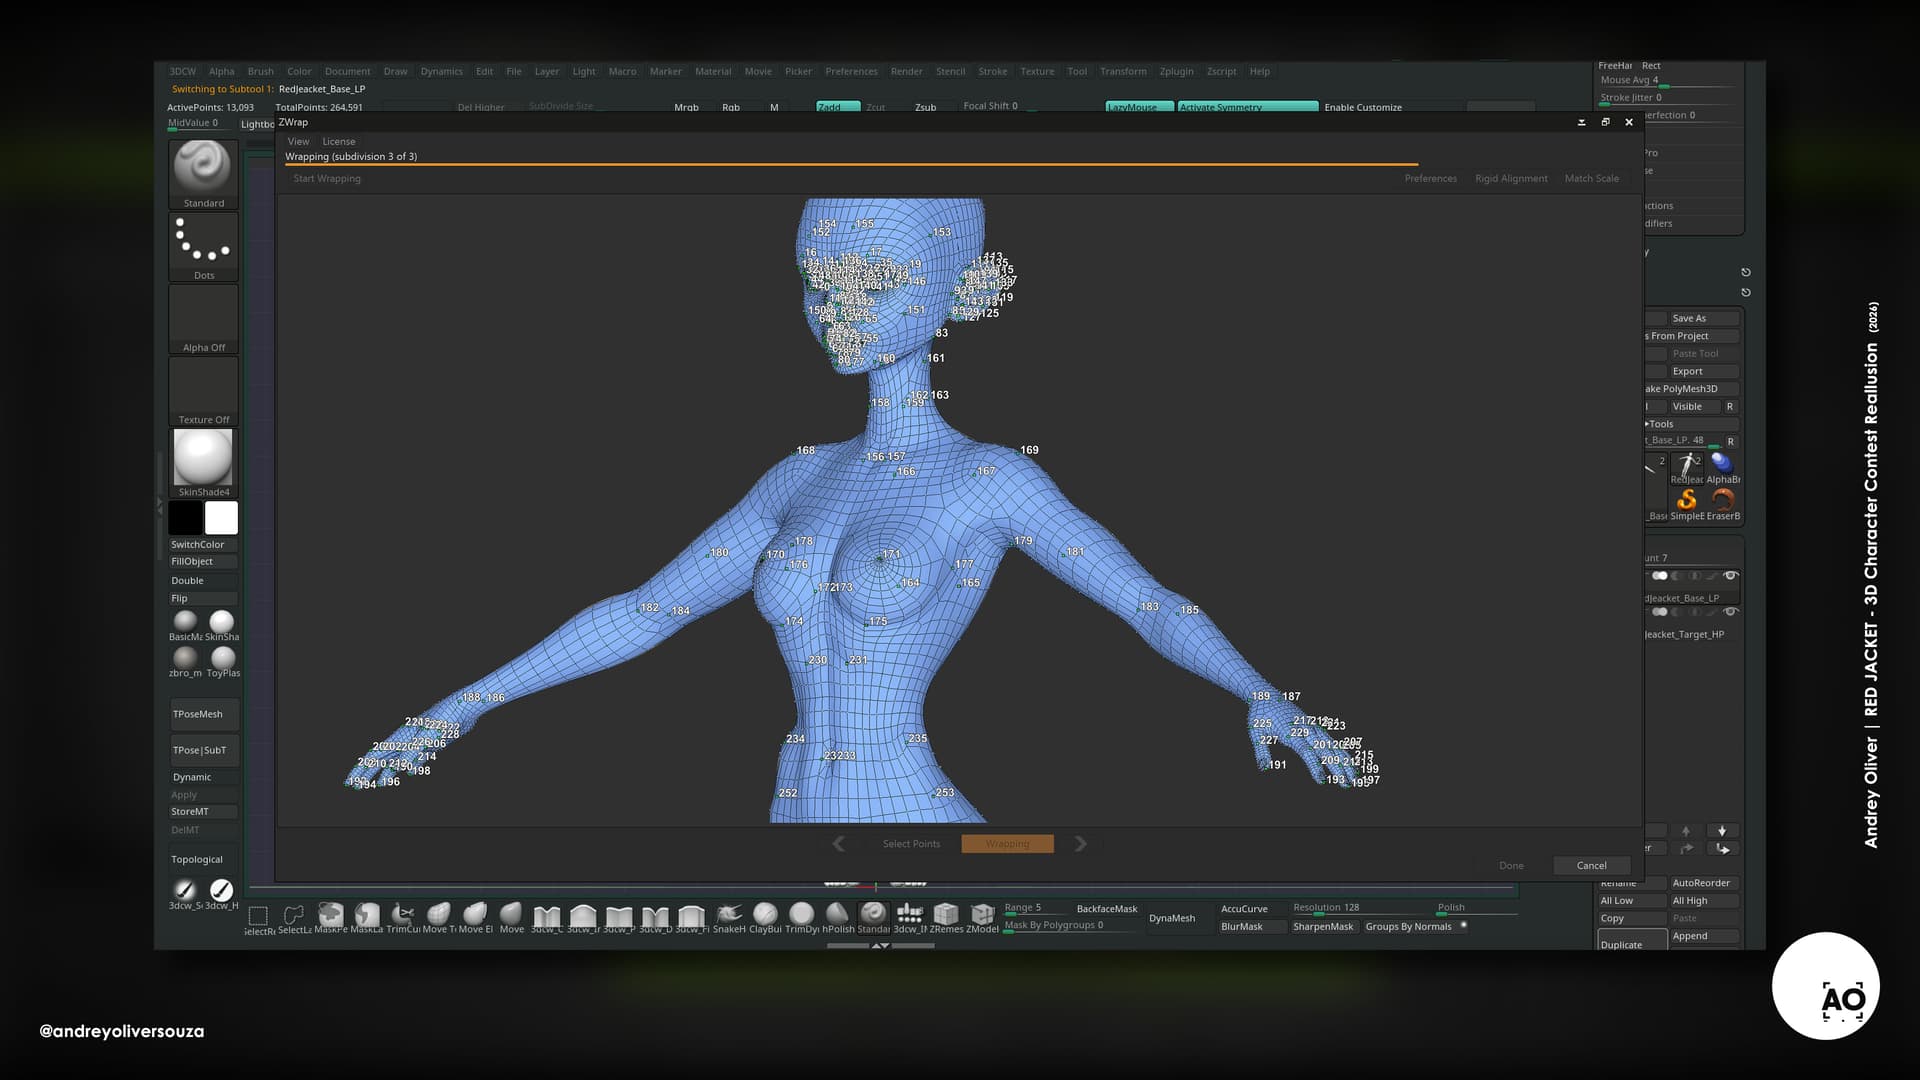Image resolution: width=1920 pixels, height=1080 pixels.
Task: Select the Standard brush thumbnail
Action: coord(203,174)
